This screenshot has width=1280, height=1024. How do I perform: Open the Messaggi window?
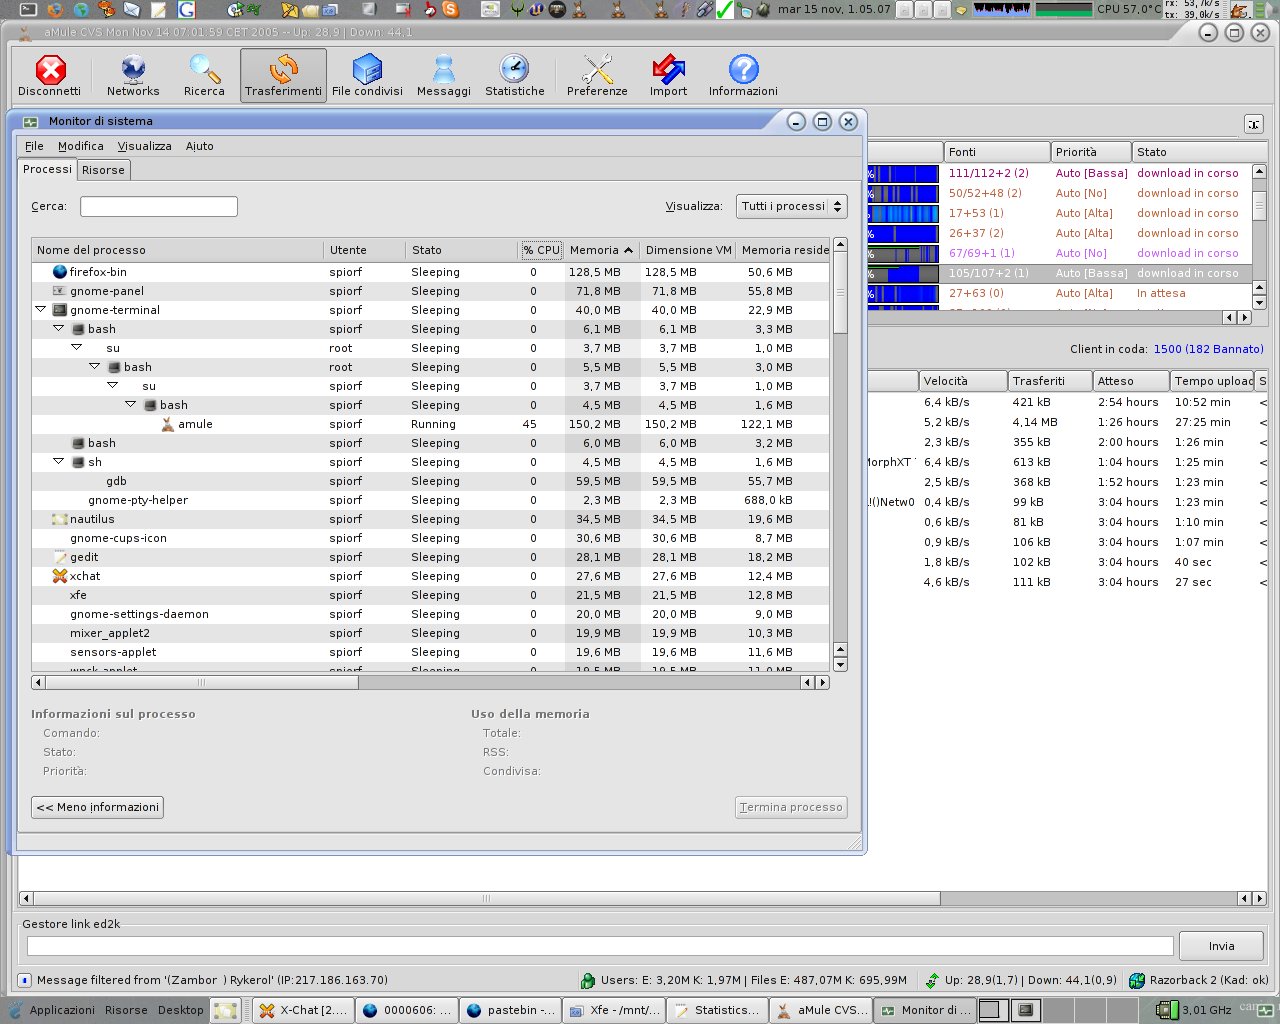443,76
